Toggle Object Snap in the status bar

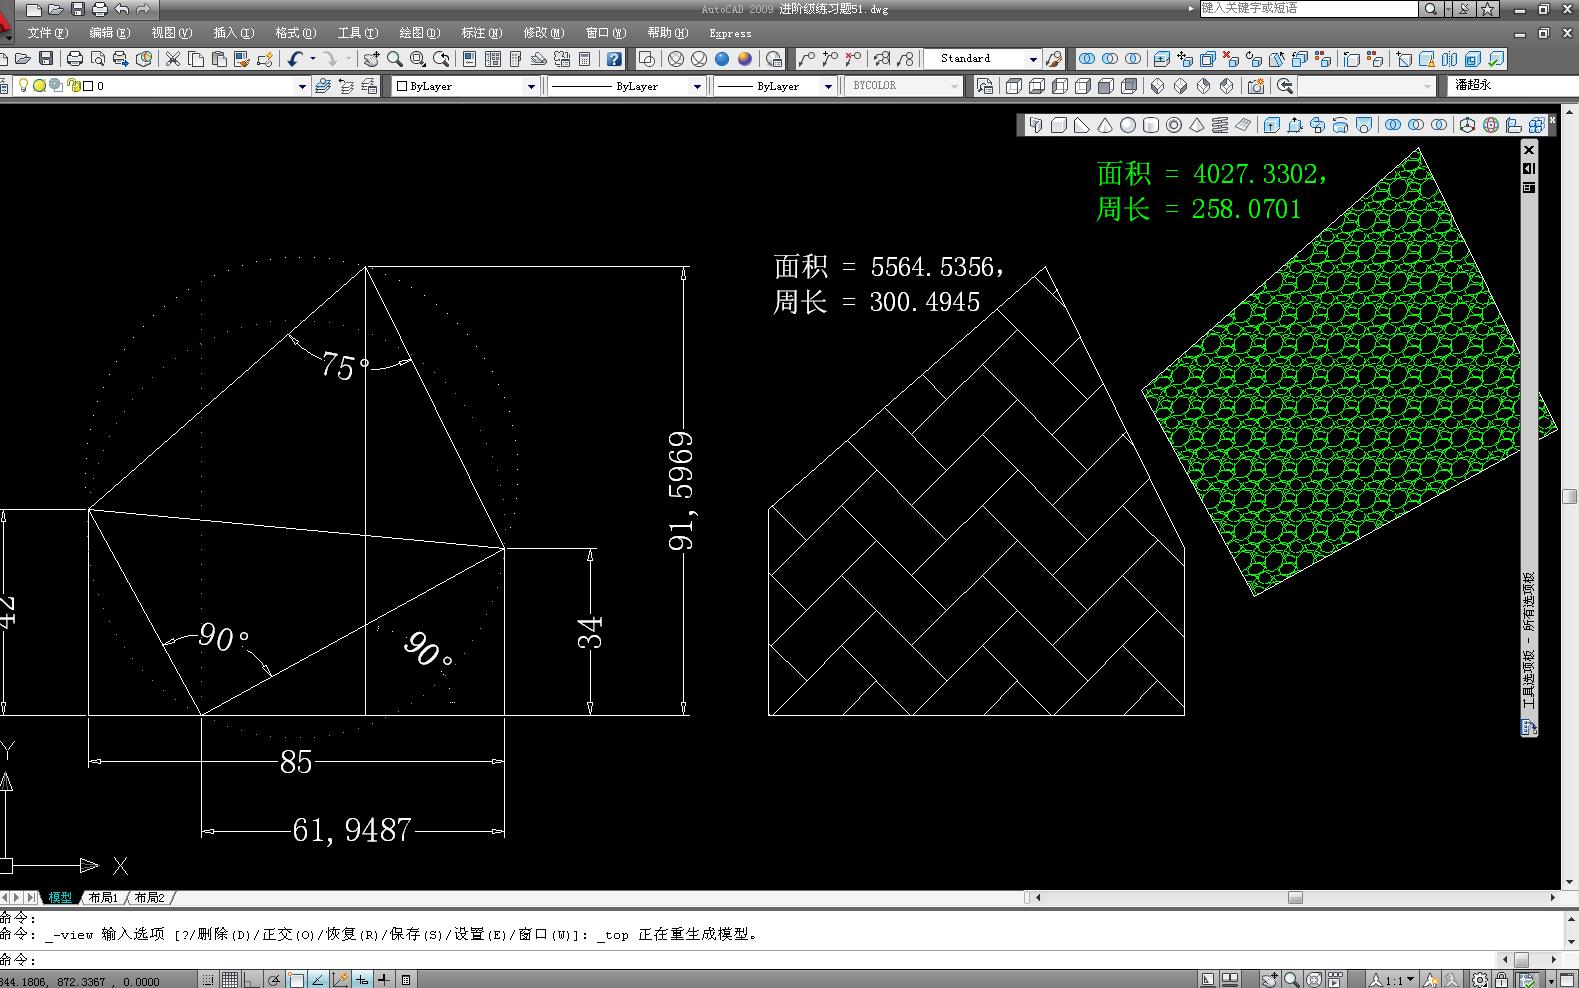pos(296,980)
